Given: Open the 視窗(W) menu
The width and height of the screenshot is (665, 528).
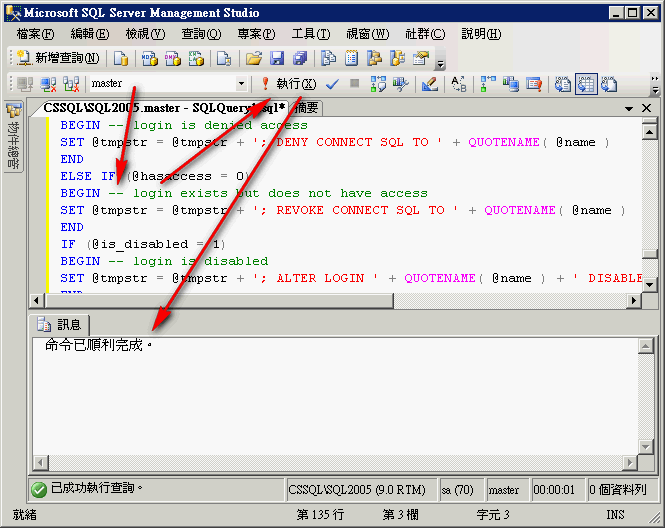Looking at the screenshot, I should point(367,34).
